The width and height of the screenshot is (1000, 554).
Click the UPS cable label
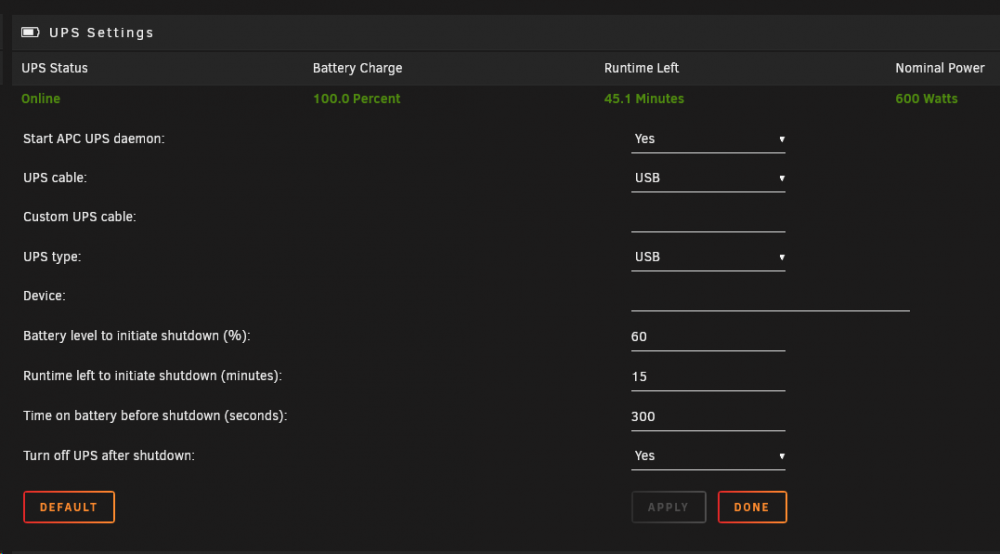[x=55, y=178]
